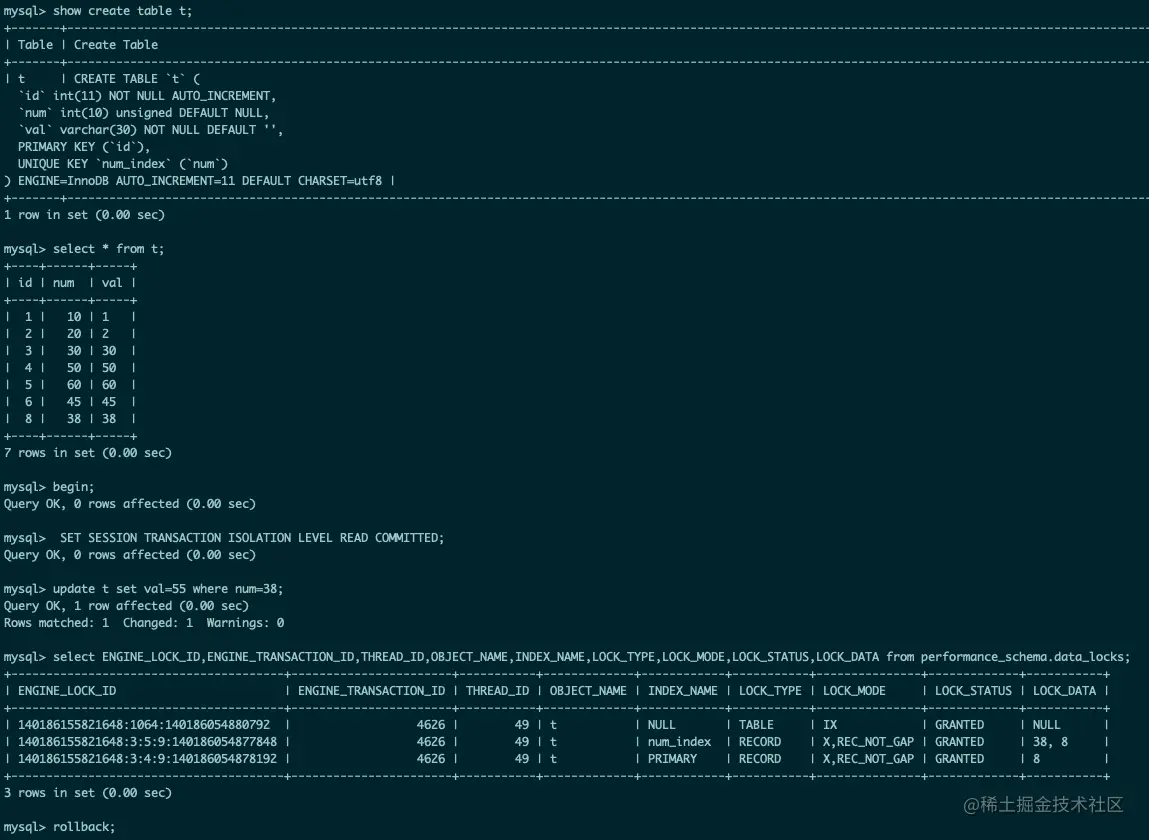Click the 'UNIQUE KEY `num_index` (`num`)' line
Image resolution: width=1149 pixels, height=840 pixels.
coord(123,163)
